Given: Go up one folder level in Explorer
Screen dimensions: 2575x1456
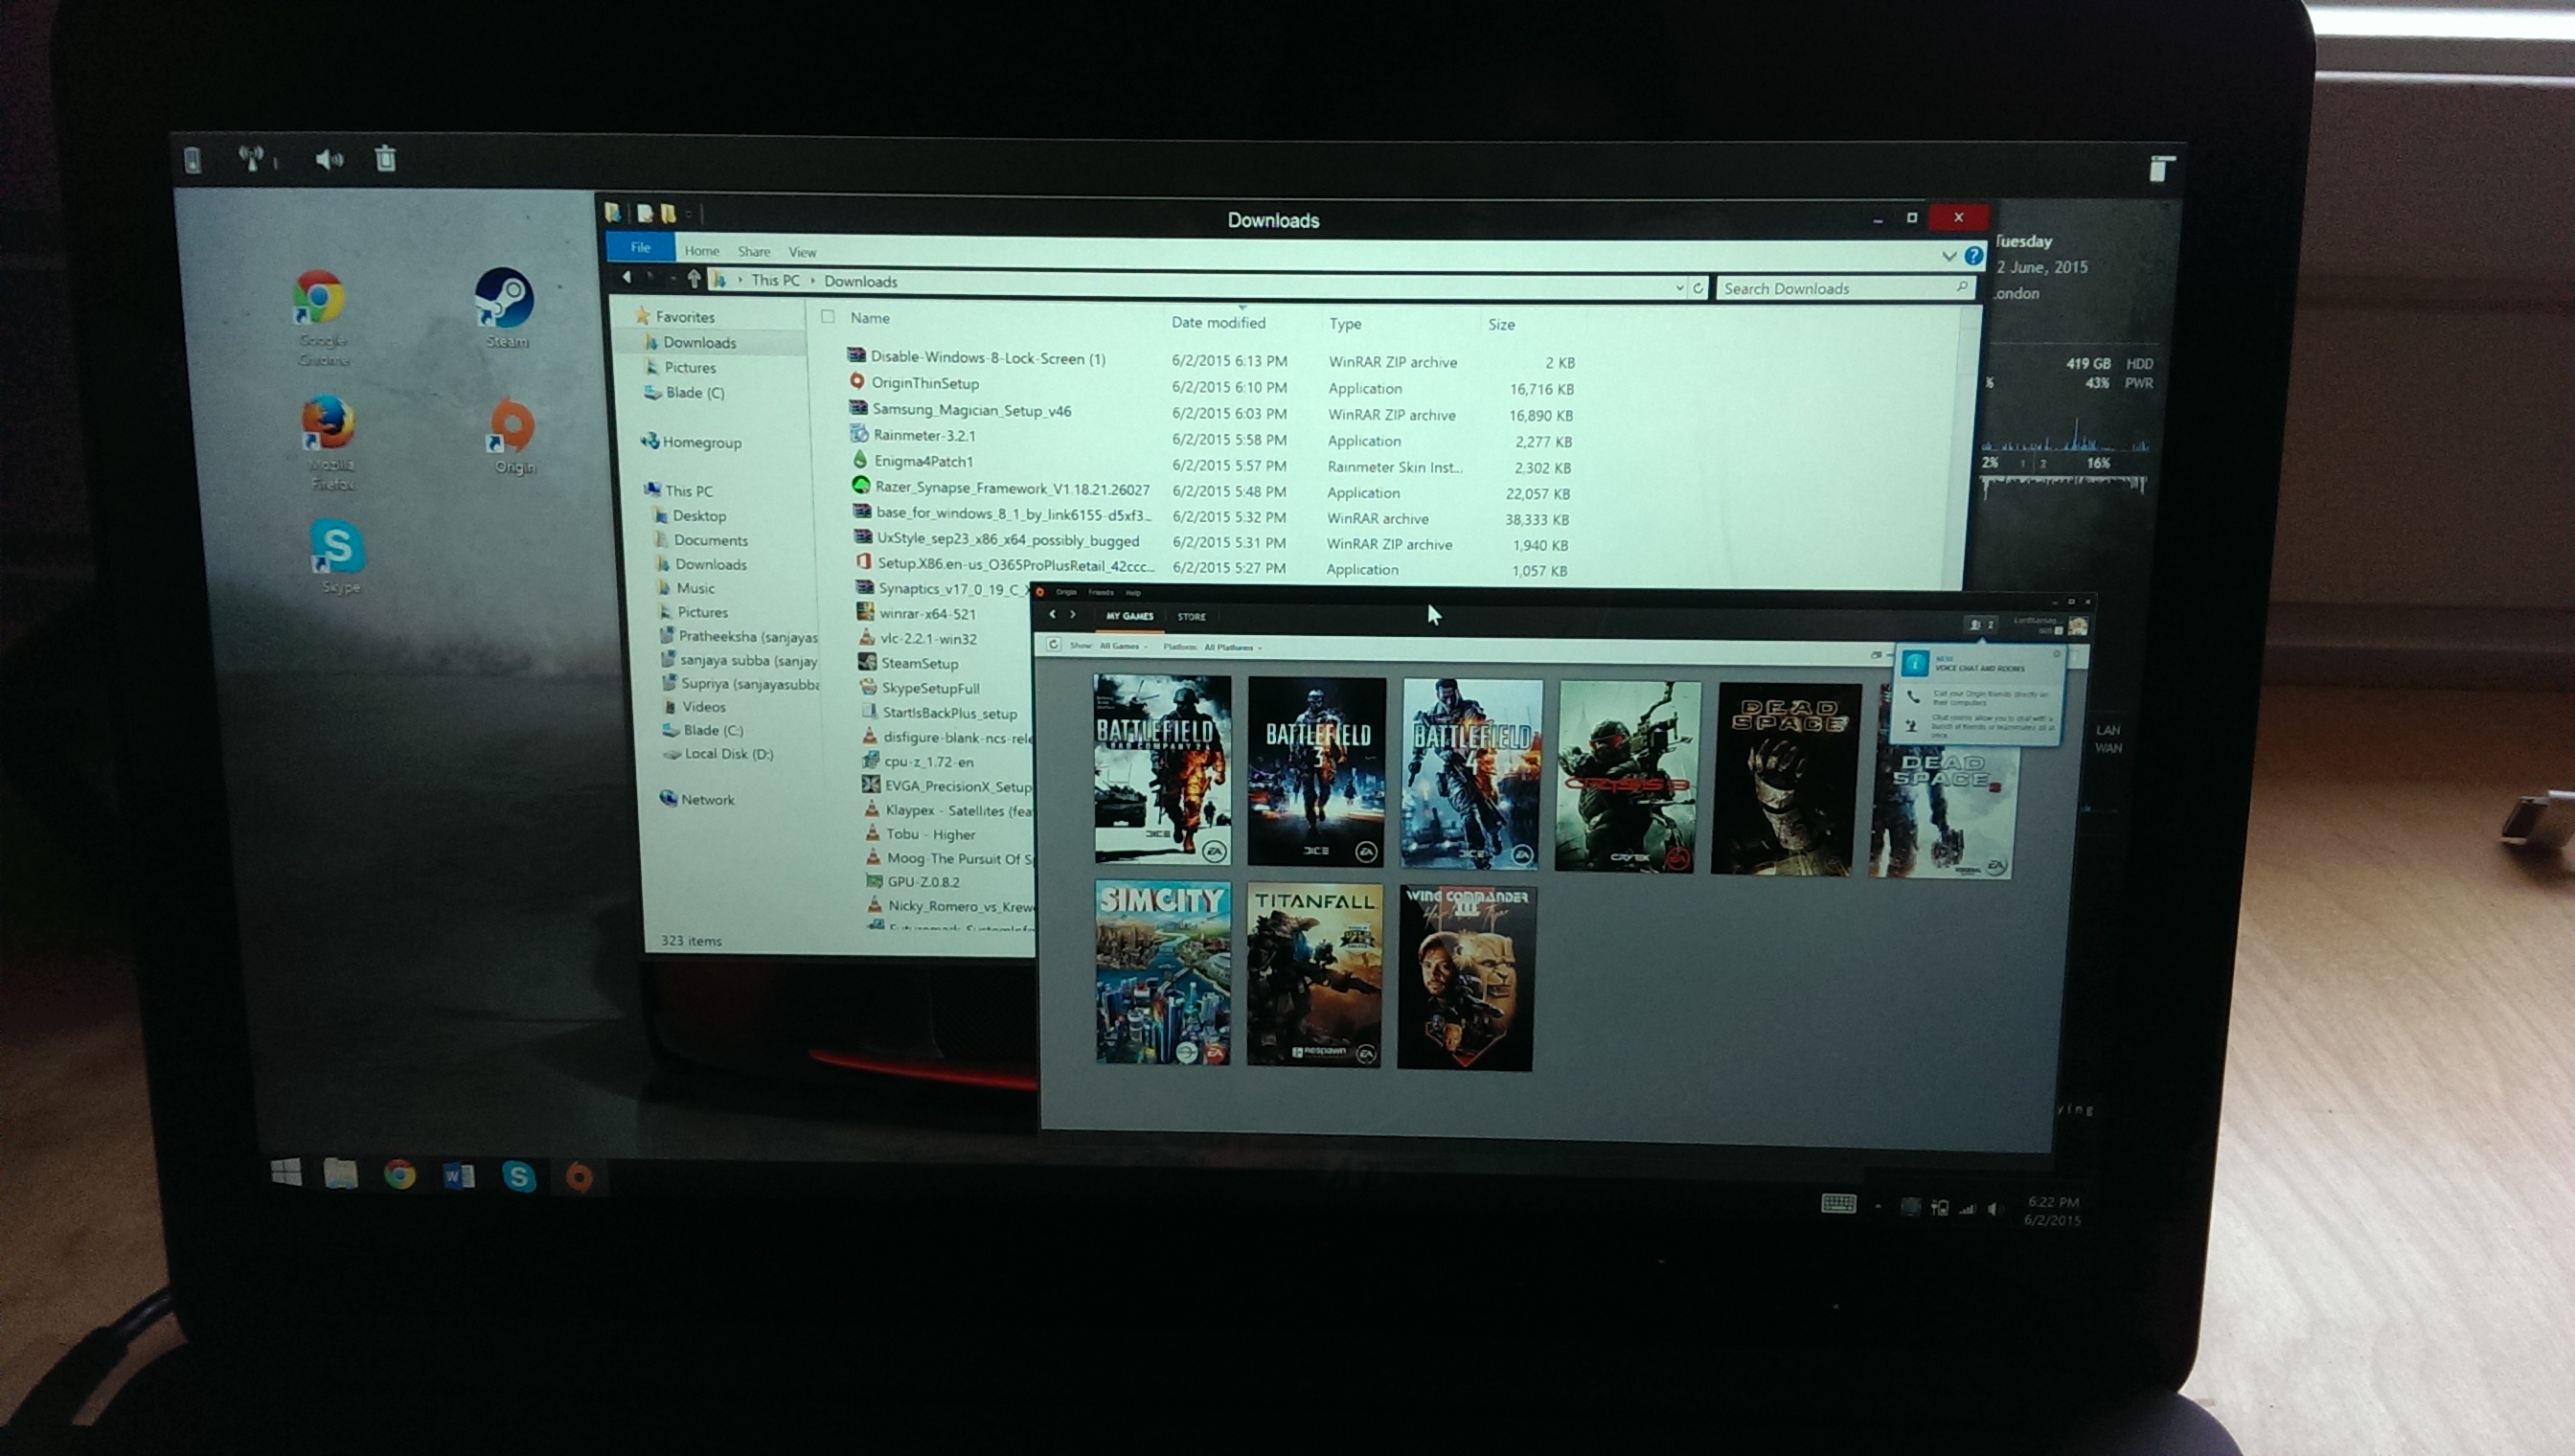Looking at the screenshot, I should (694, 279).
